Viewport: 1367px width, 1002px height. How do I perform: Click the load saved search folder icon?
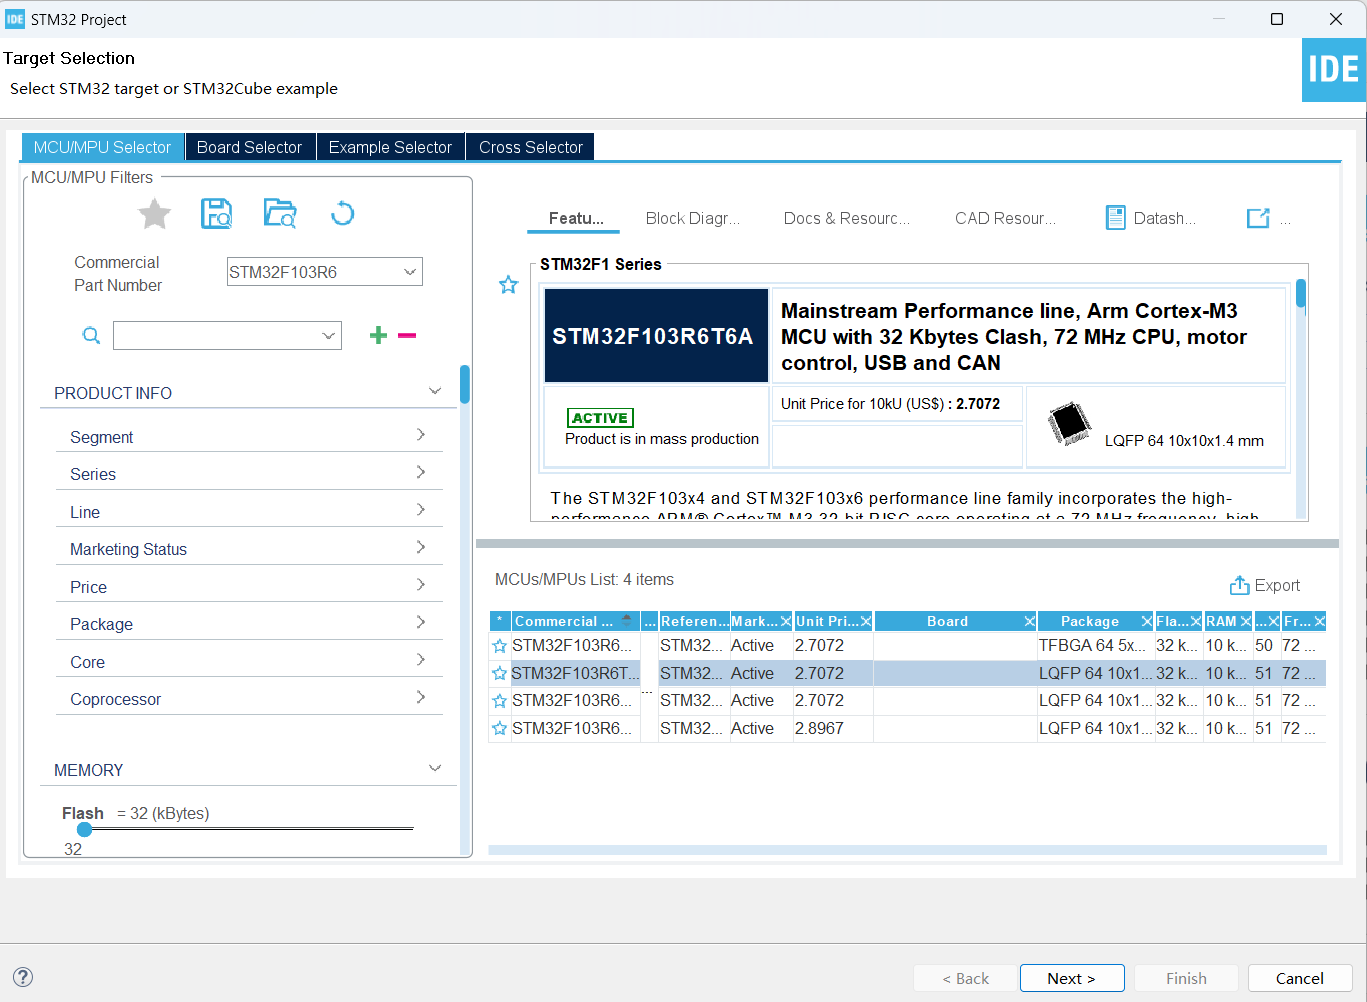point(280,213)
